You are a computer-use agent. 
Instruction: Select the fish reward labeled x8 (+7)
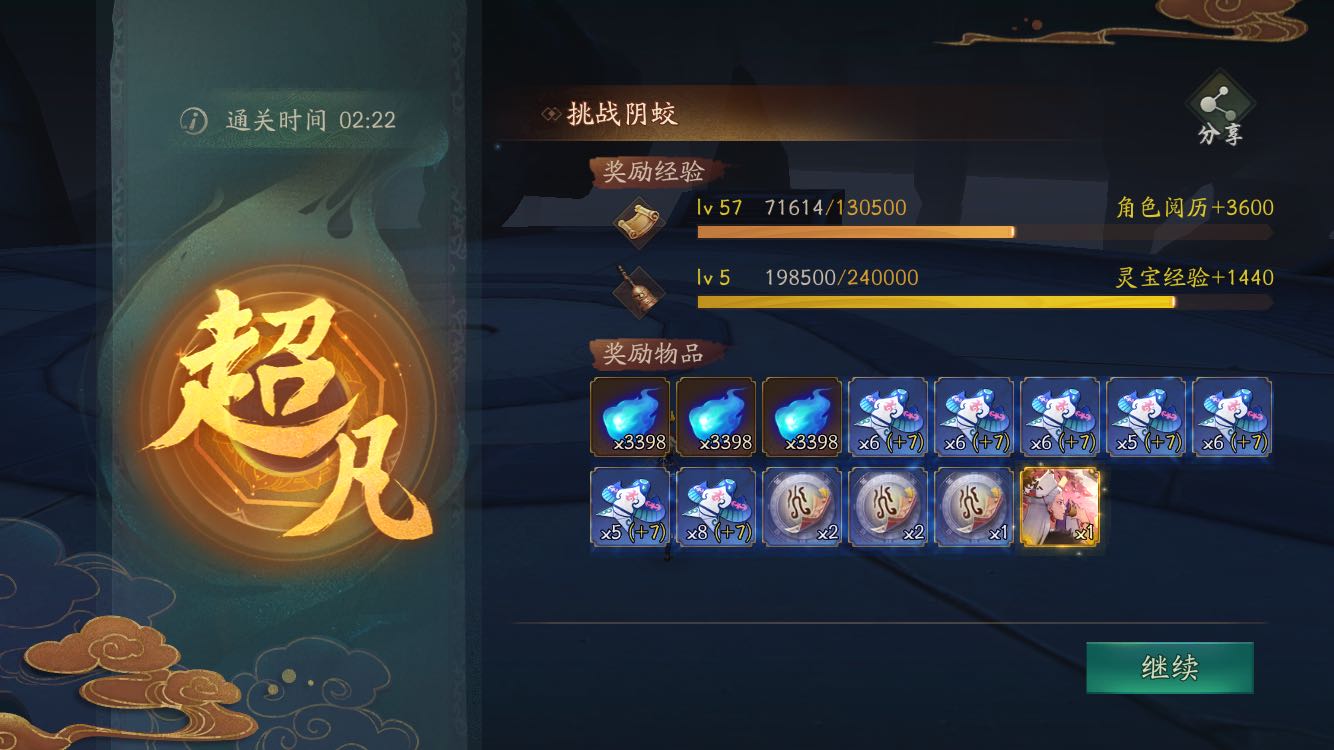click(716, 507)
